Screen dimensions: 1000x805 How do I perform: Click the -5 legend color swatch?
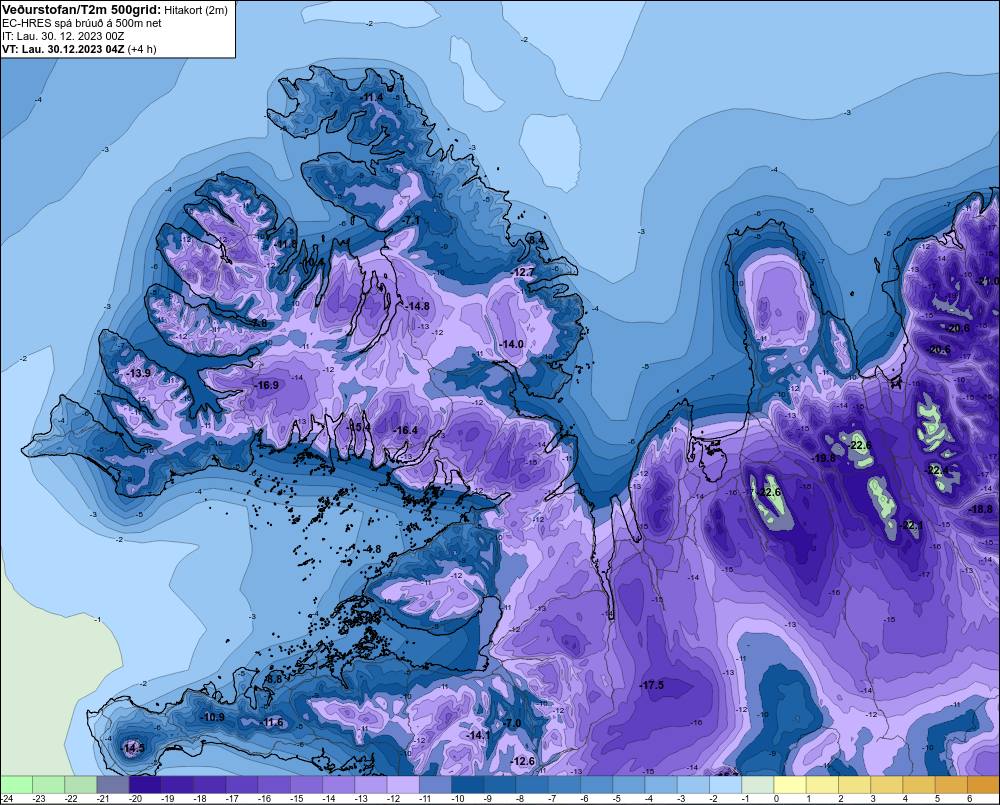[x=629, y=784]
